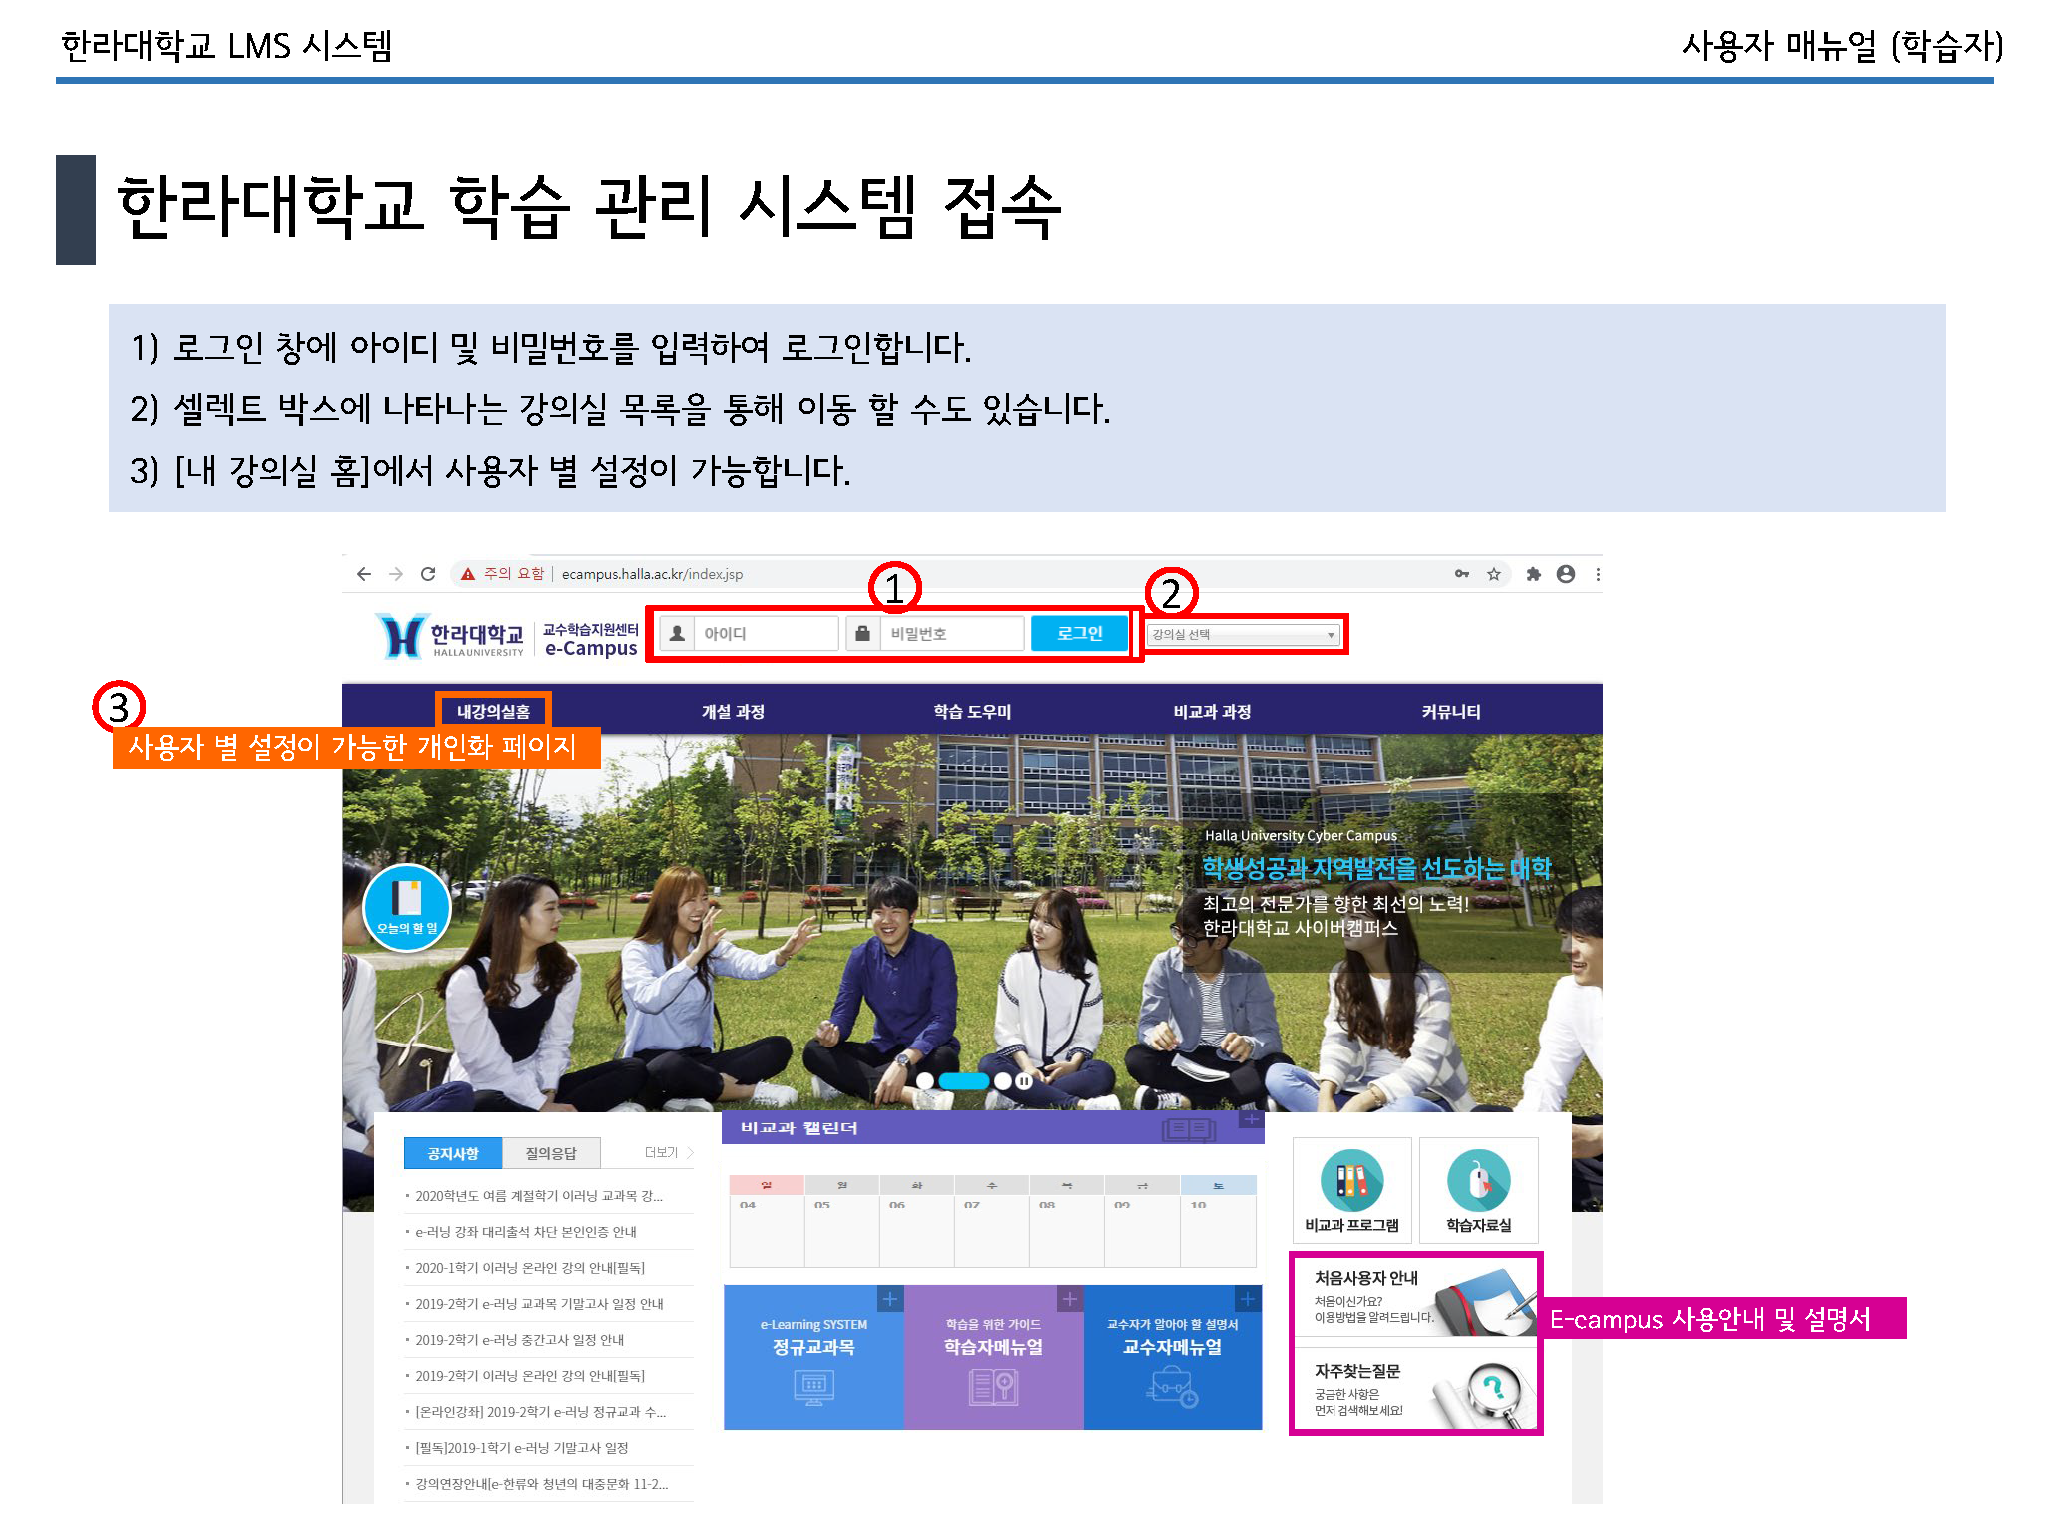
Task: Open the 강의실 선택 dropdown
Action: click(1244, 635)
